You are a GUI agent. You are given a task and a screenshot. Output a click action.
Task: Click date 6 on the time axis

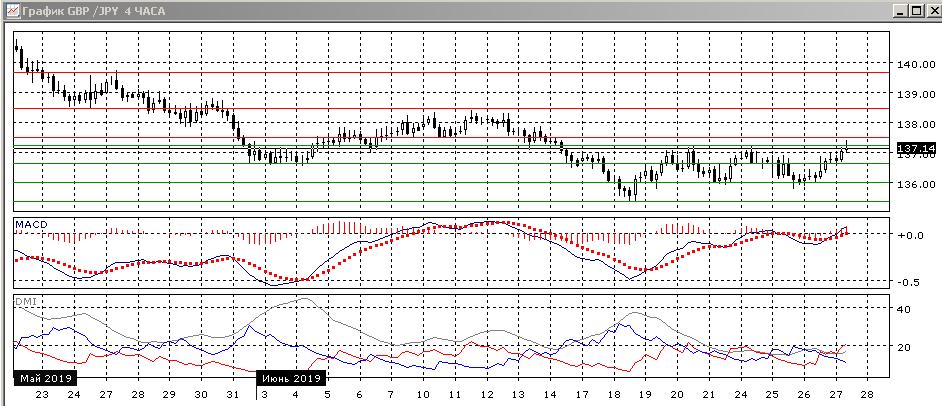click(359, 395)
